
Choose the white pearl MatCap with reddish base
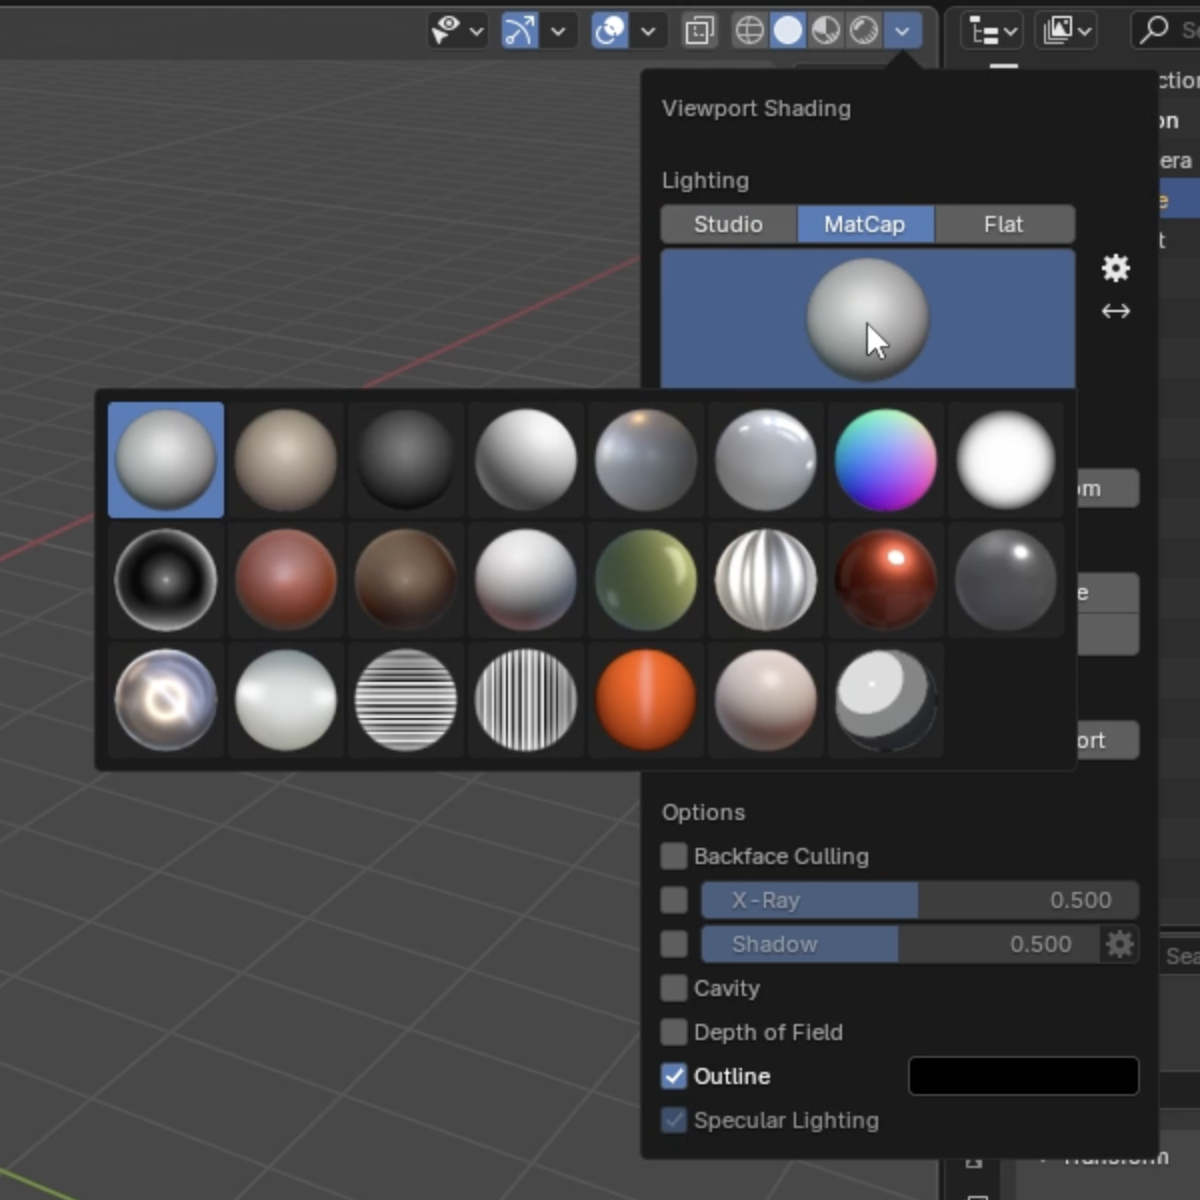tap(526, 580)
